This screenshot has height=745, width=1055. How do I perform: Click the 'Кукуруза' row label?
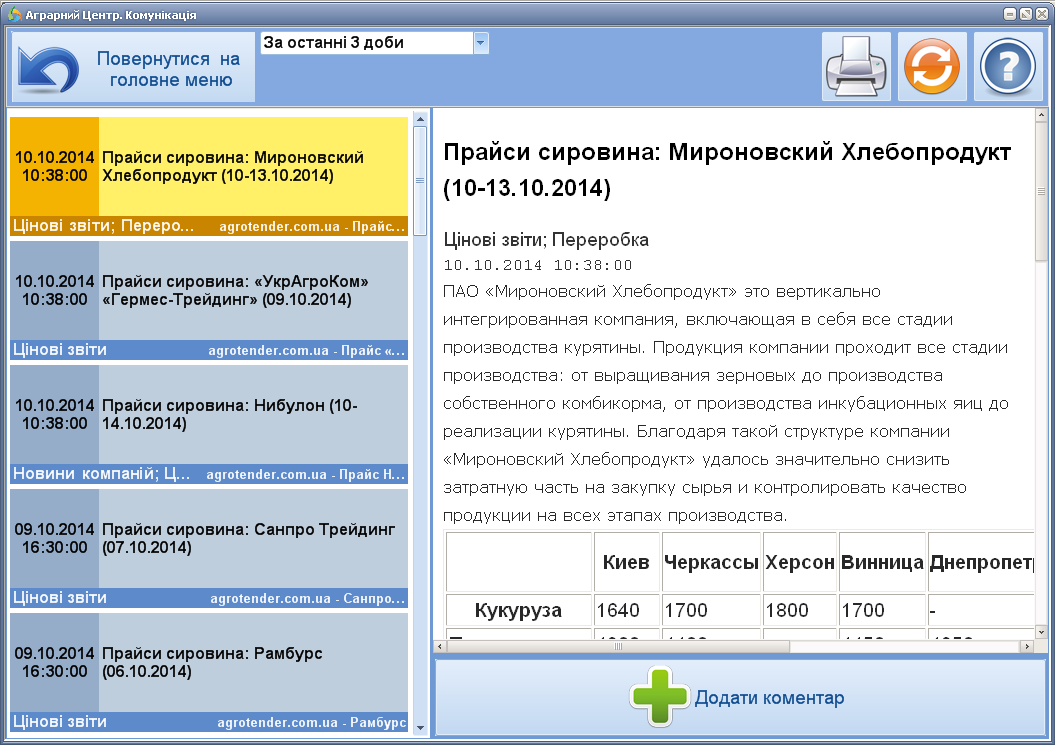click(x=518, y=610)
